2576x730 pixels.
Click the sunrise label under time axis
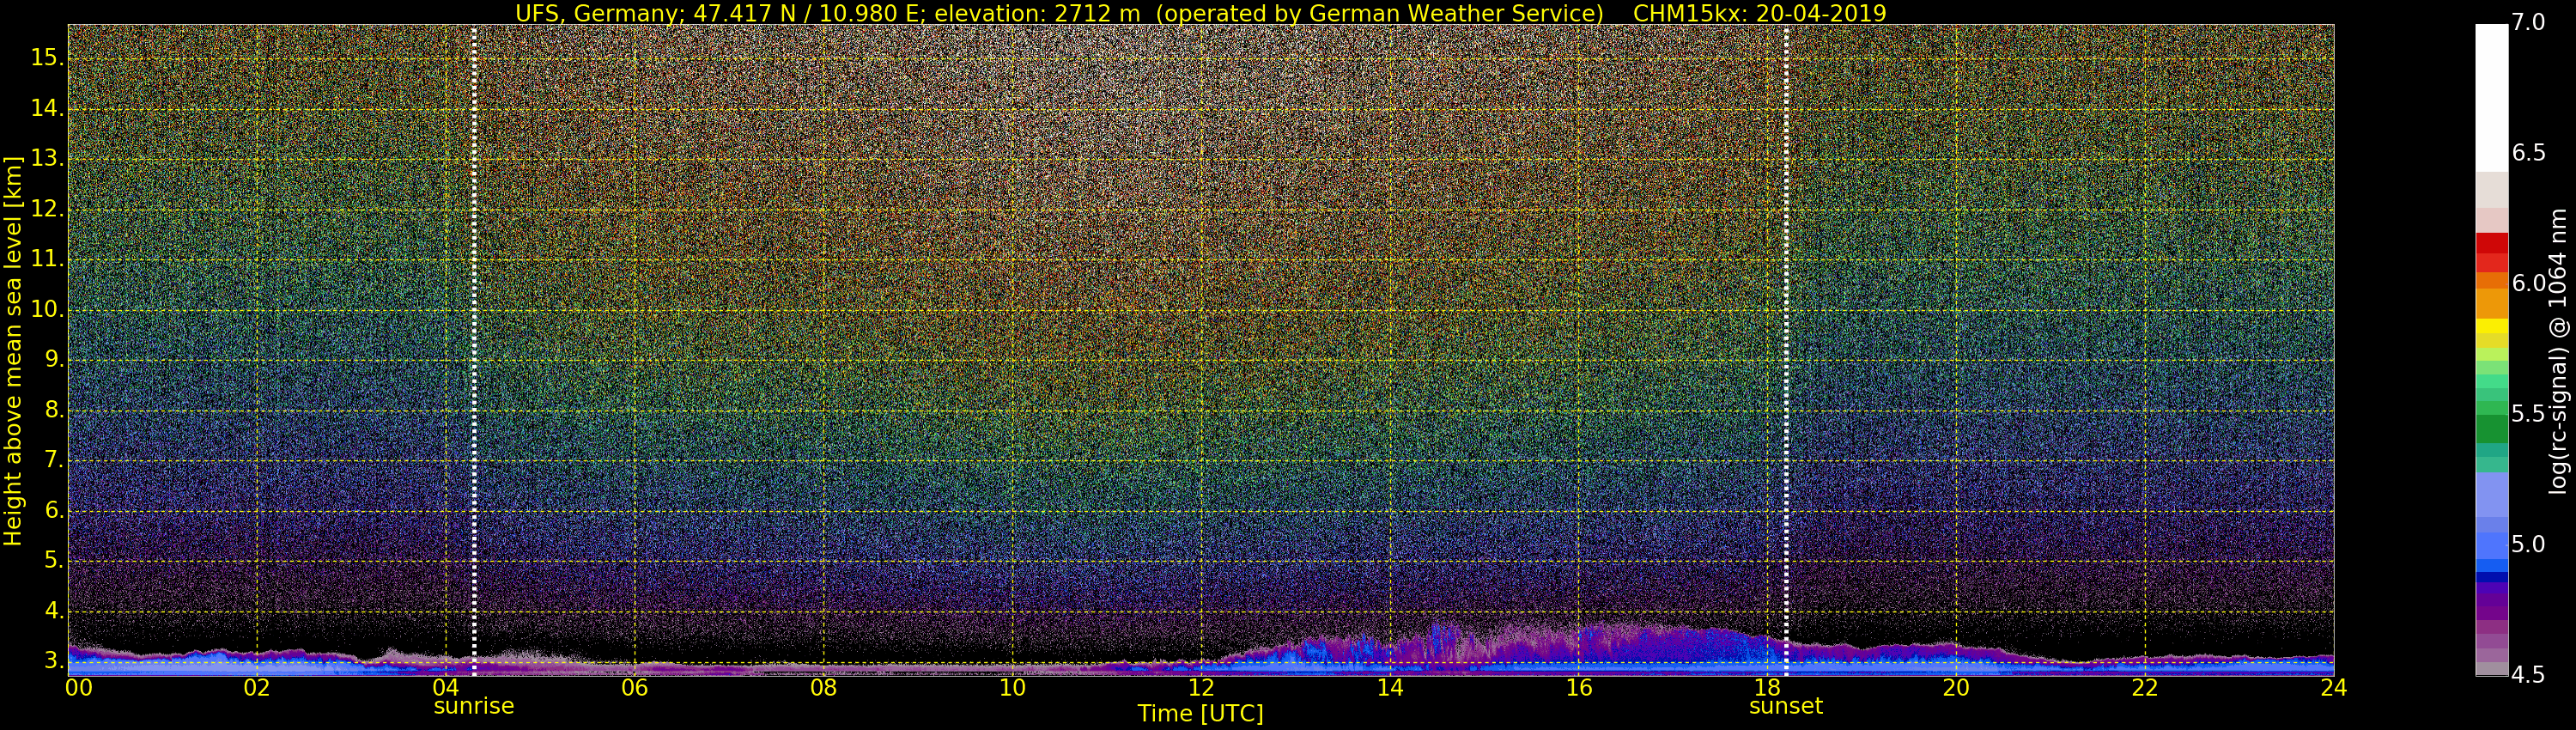473,706
